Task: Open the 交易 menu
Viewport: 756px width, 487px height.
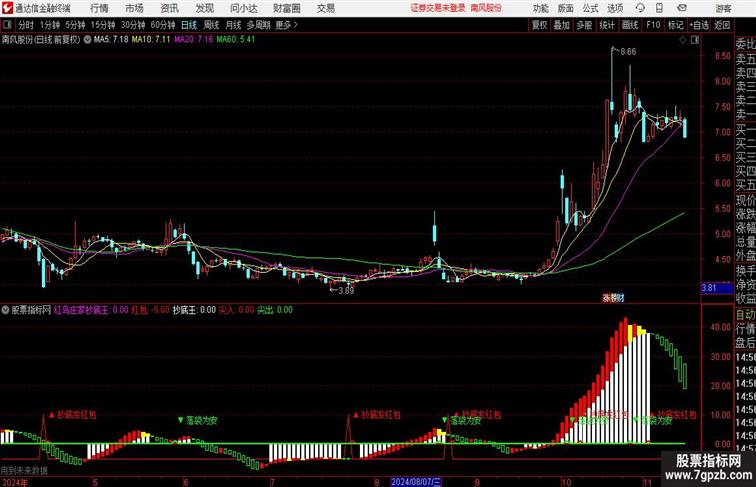Action: click(x=325, y=8)
